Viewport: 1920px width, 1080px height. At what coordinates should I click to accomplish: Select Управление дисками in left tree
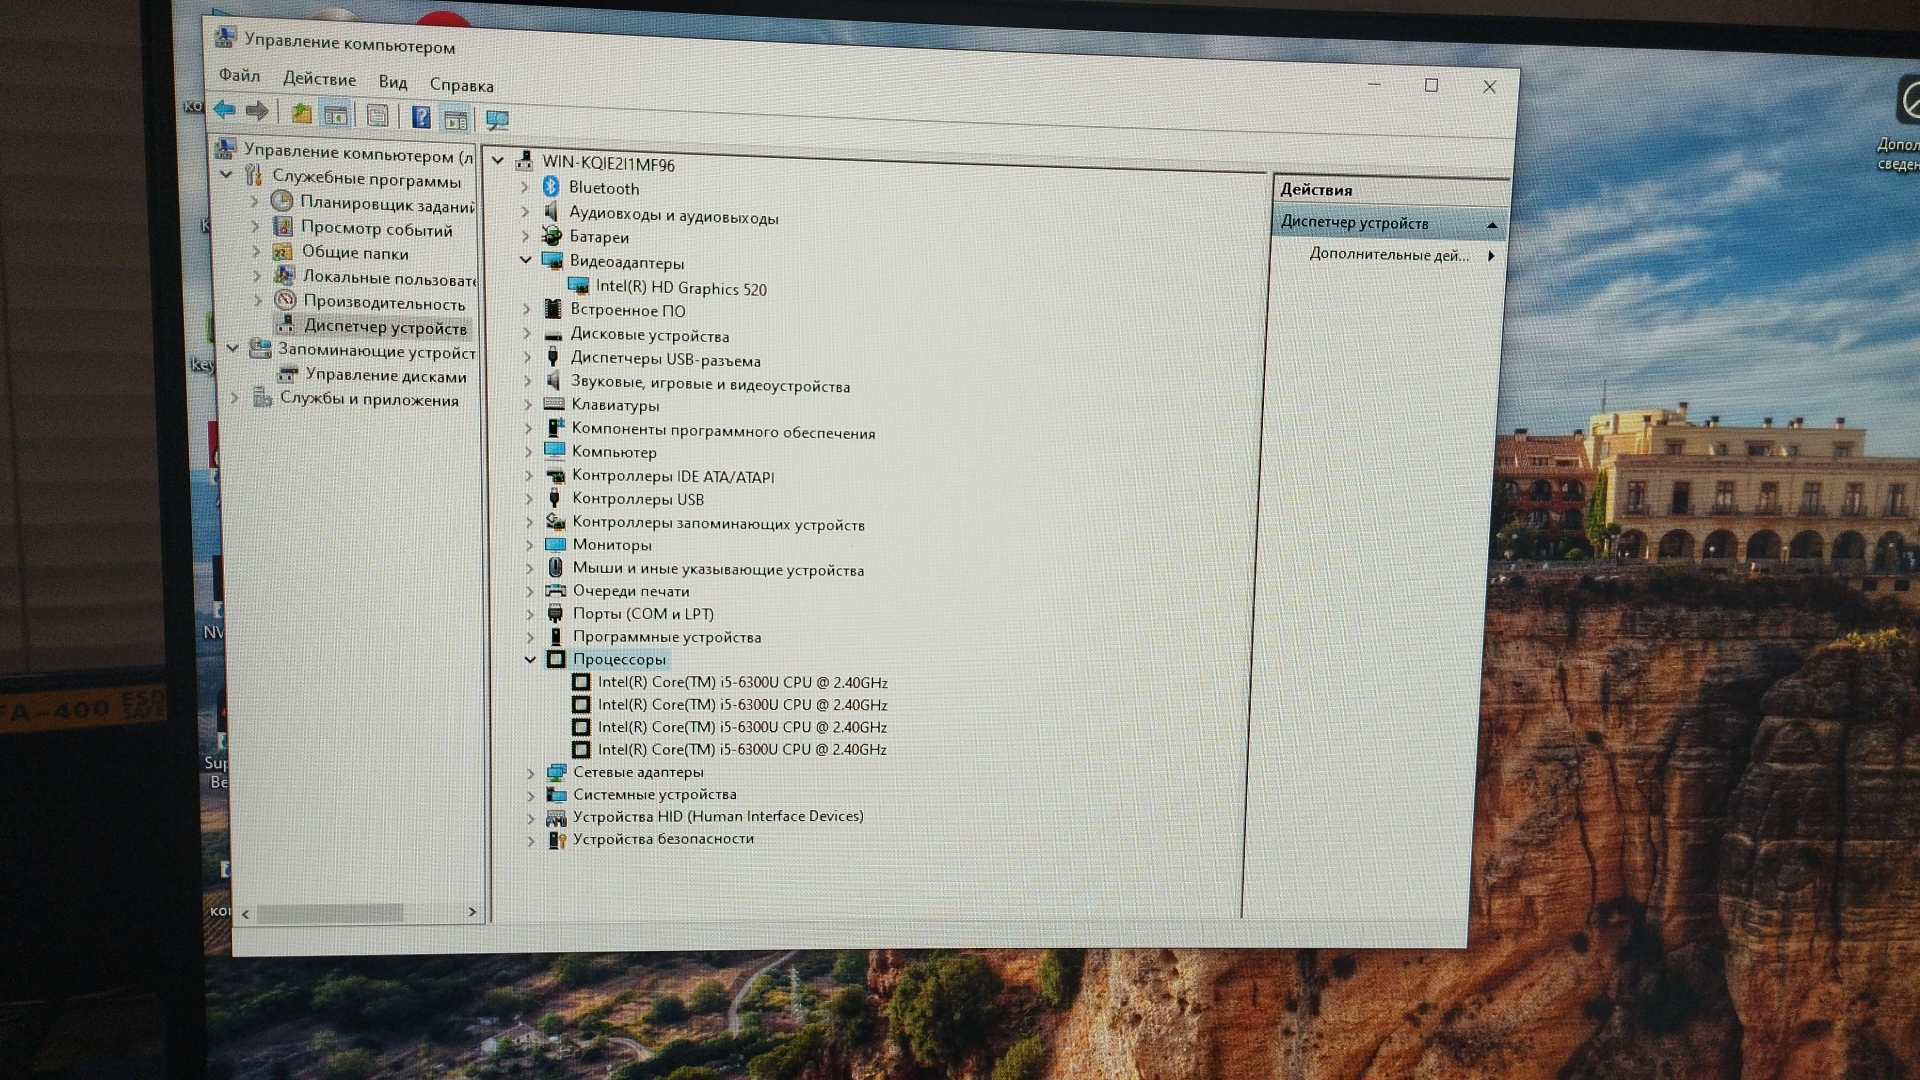386,376
